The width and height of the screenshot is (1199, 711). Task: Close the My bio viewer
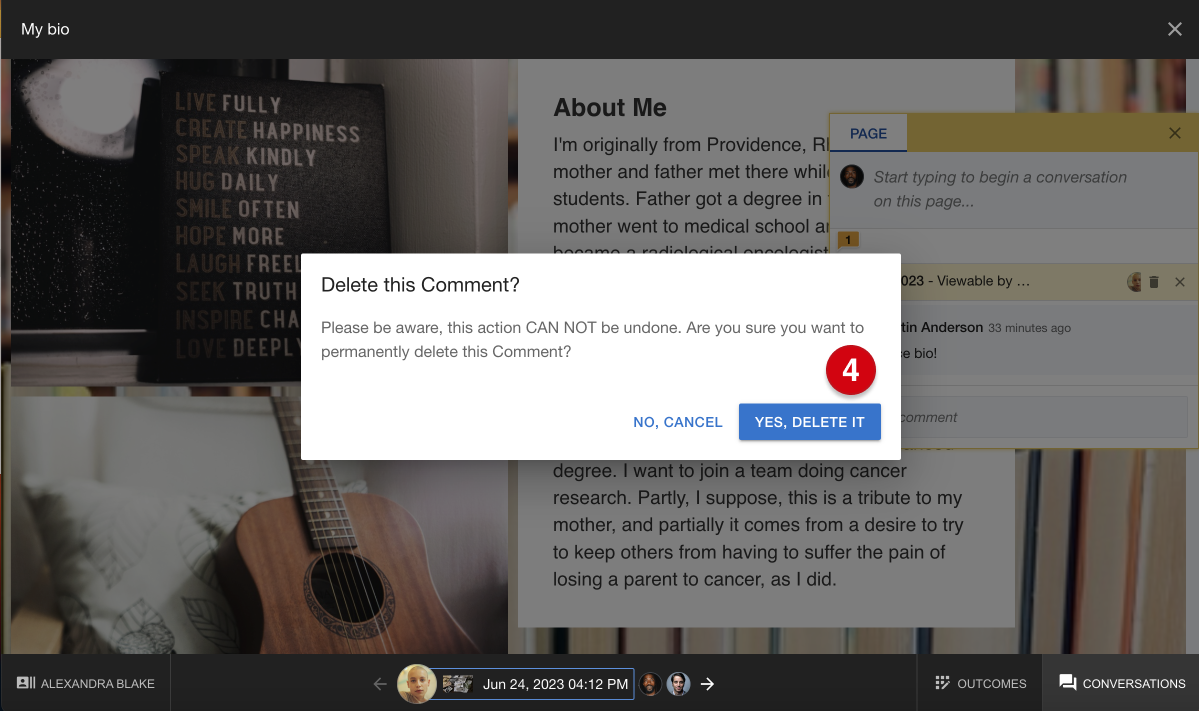(1175, 29)
